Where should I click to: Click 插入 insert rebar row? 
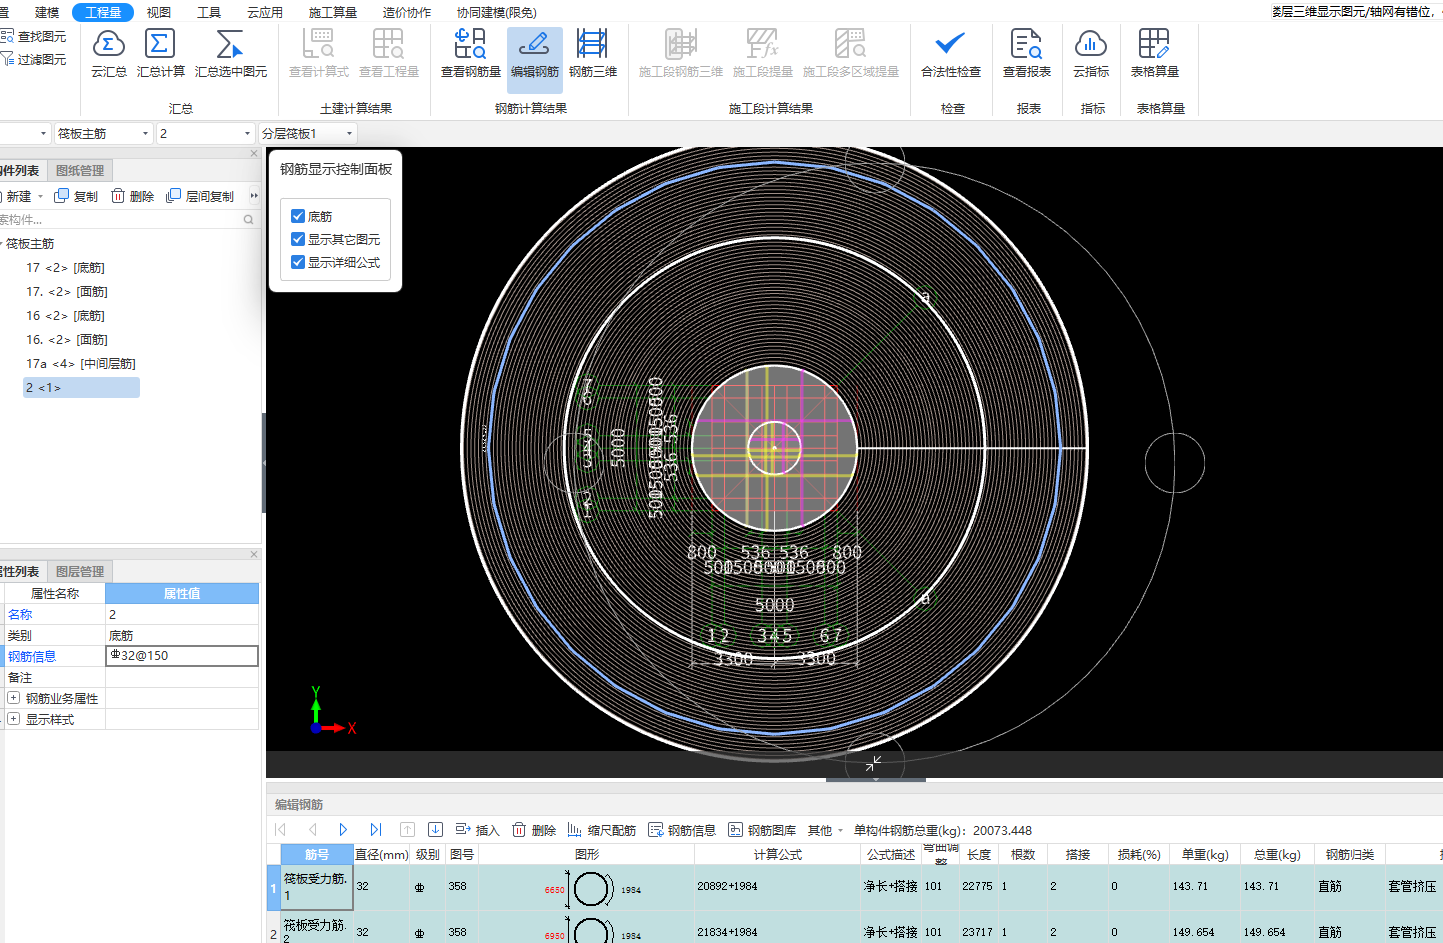[477, 830]
